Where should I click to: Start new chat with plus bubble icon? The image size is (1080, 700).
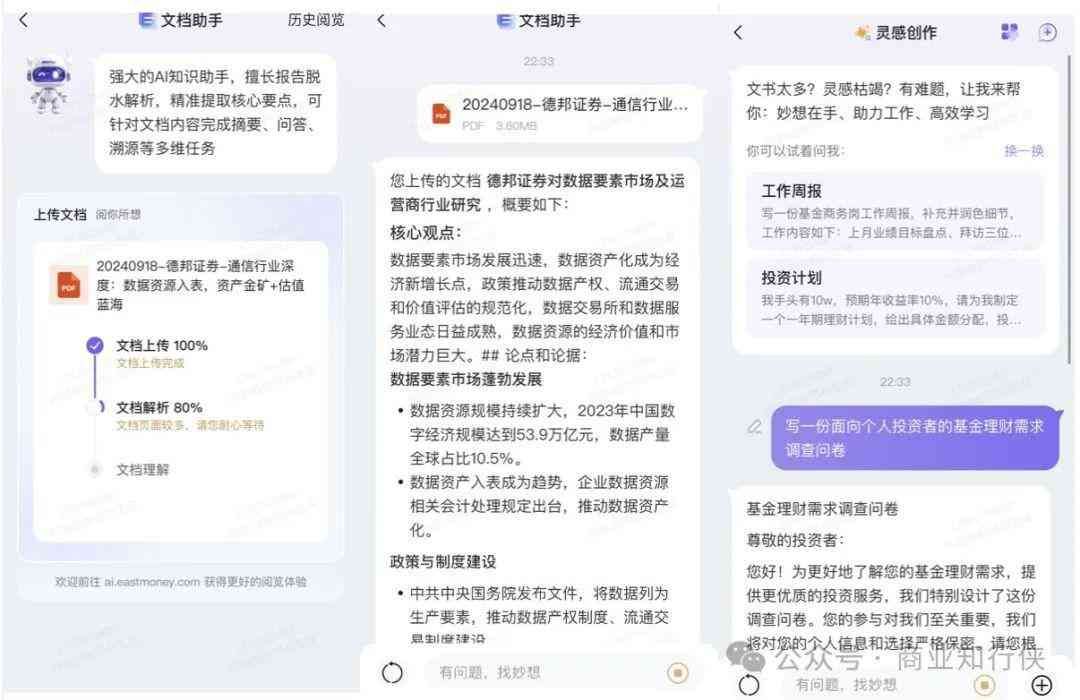coord(1047,32)
